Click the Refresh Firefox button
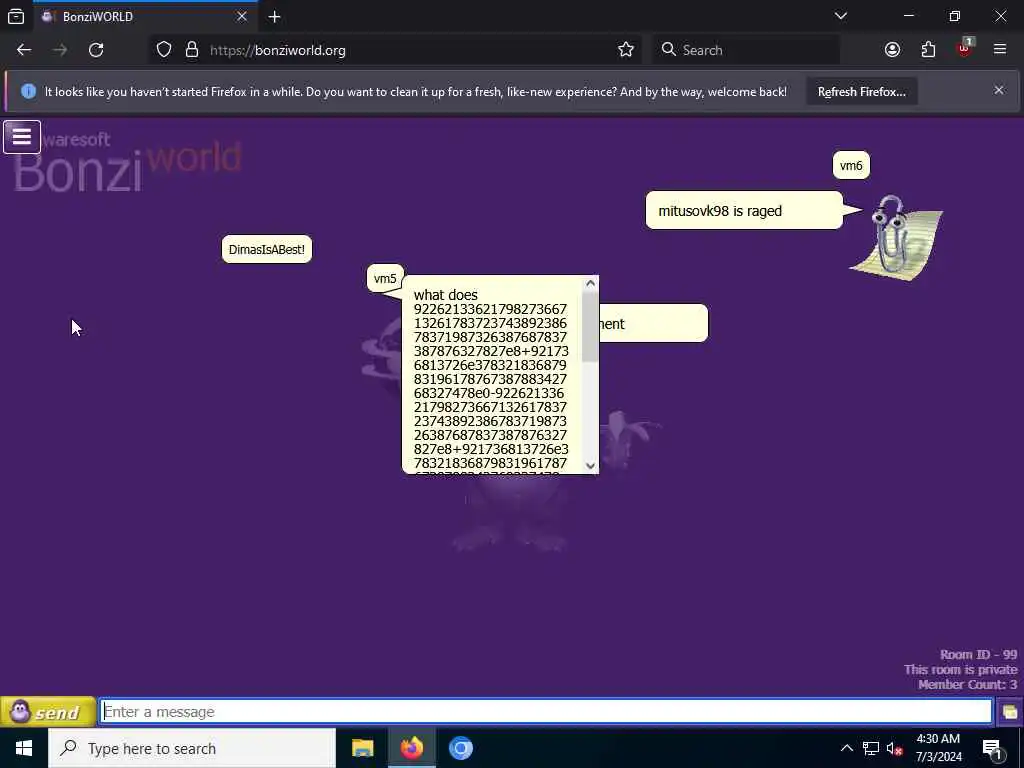Viewport: 1024px width, 768px height. [861, 91]
